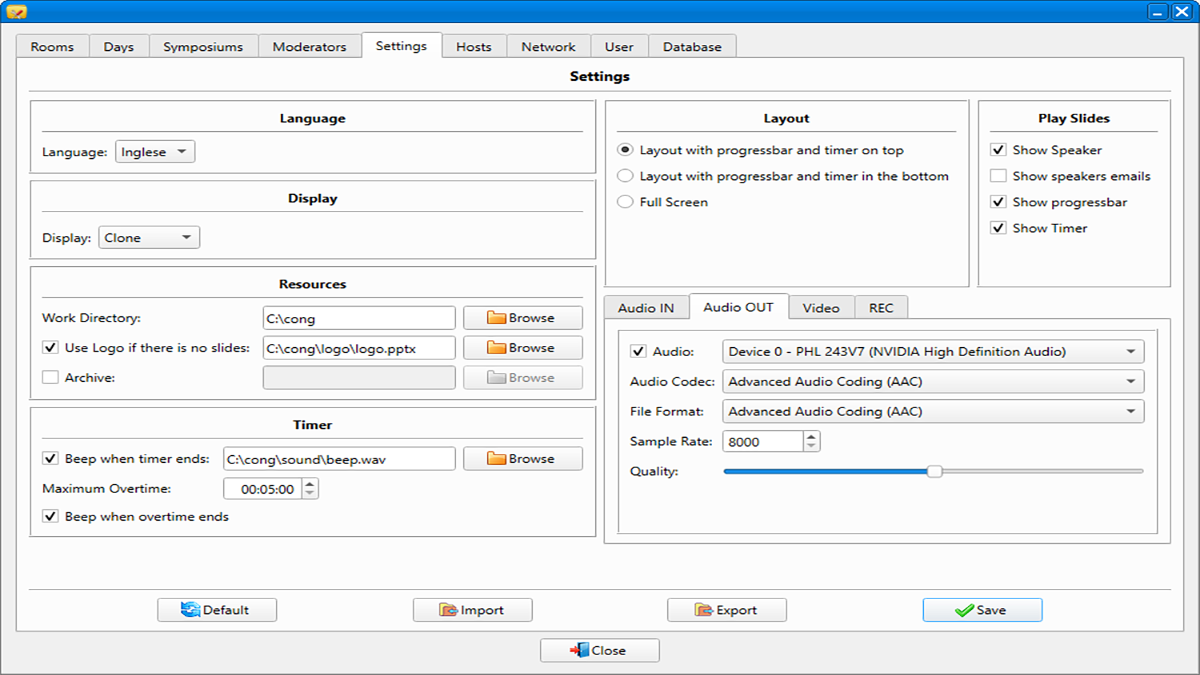Click the logo.pptx path field
Screen dimensions: 1200x675
click(x=359, y=348)
